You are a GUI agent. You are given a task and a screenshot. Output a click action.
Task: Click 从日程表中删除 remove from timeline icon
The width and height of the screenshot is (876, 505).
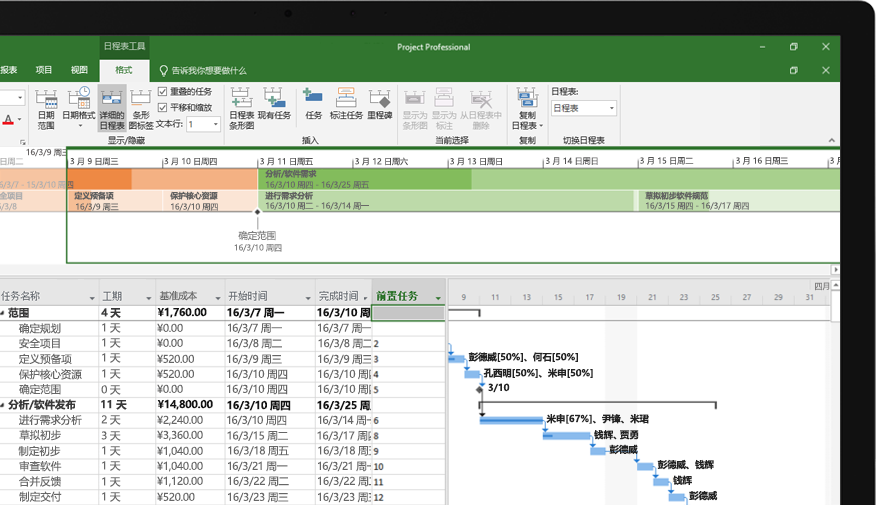point(480,97)
